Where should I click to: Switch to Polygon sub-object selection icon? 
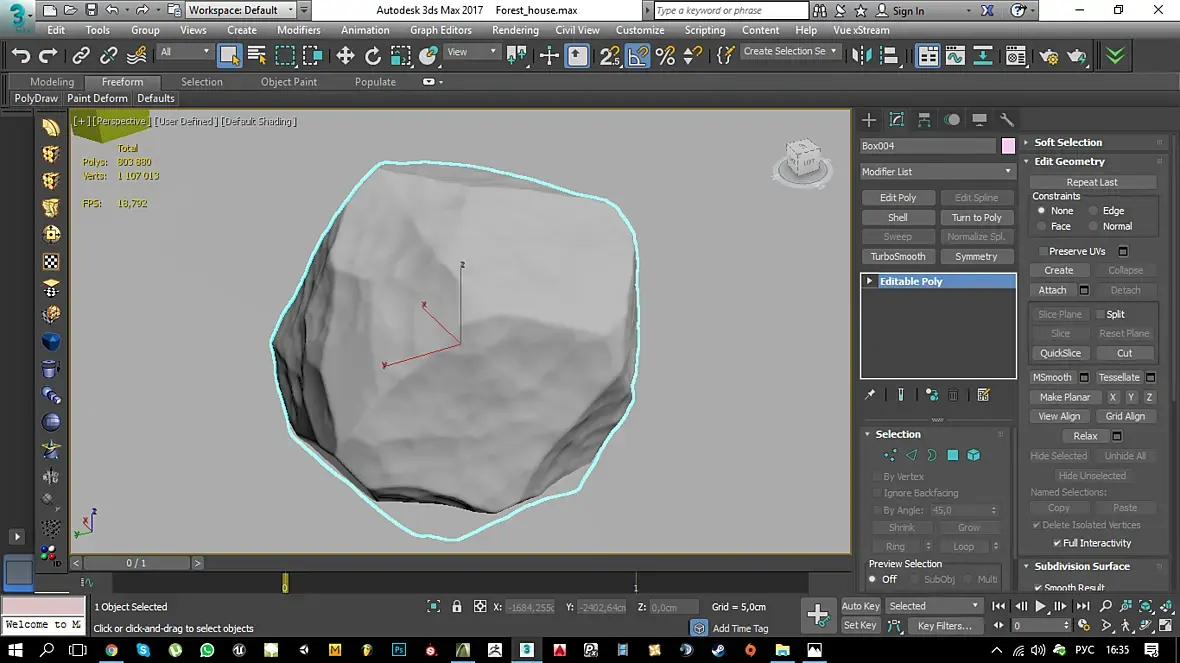[952, 455]
